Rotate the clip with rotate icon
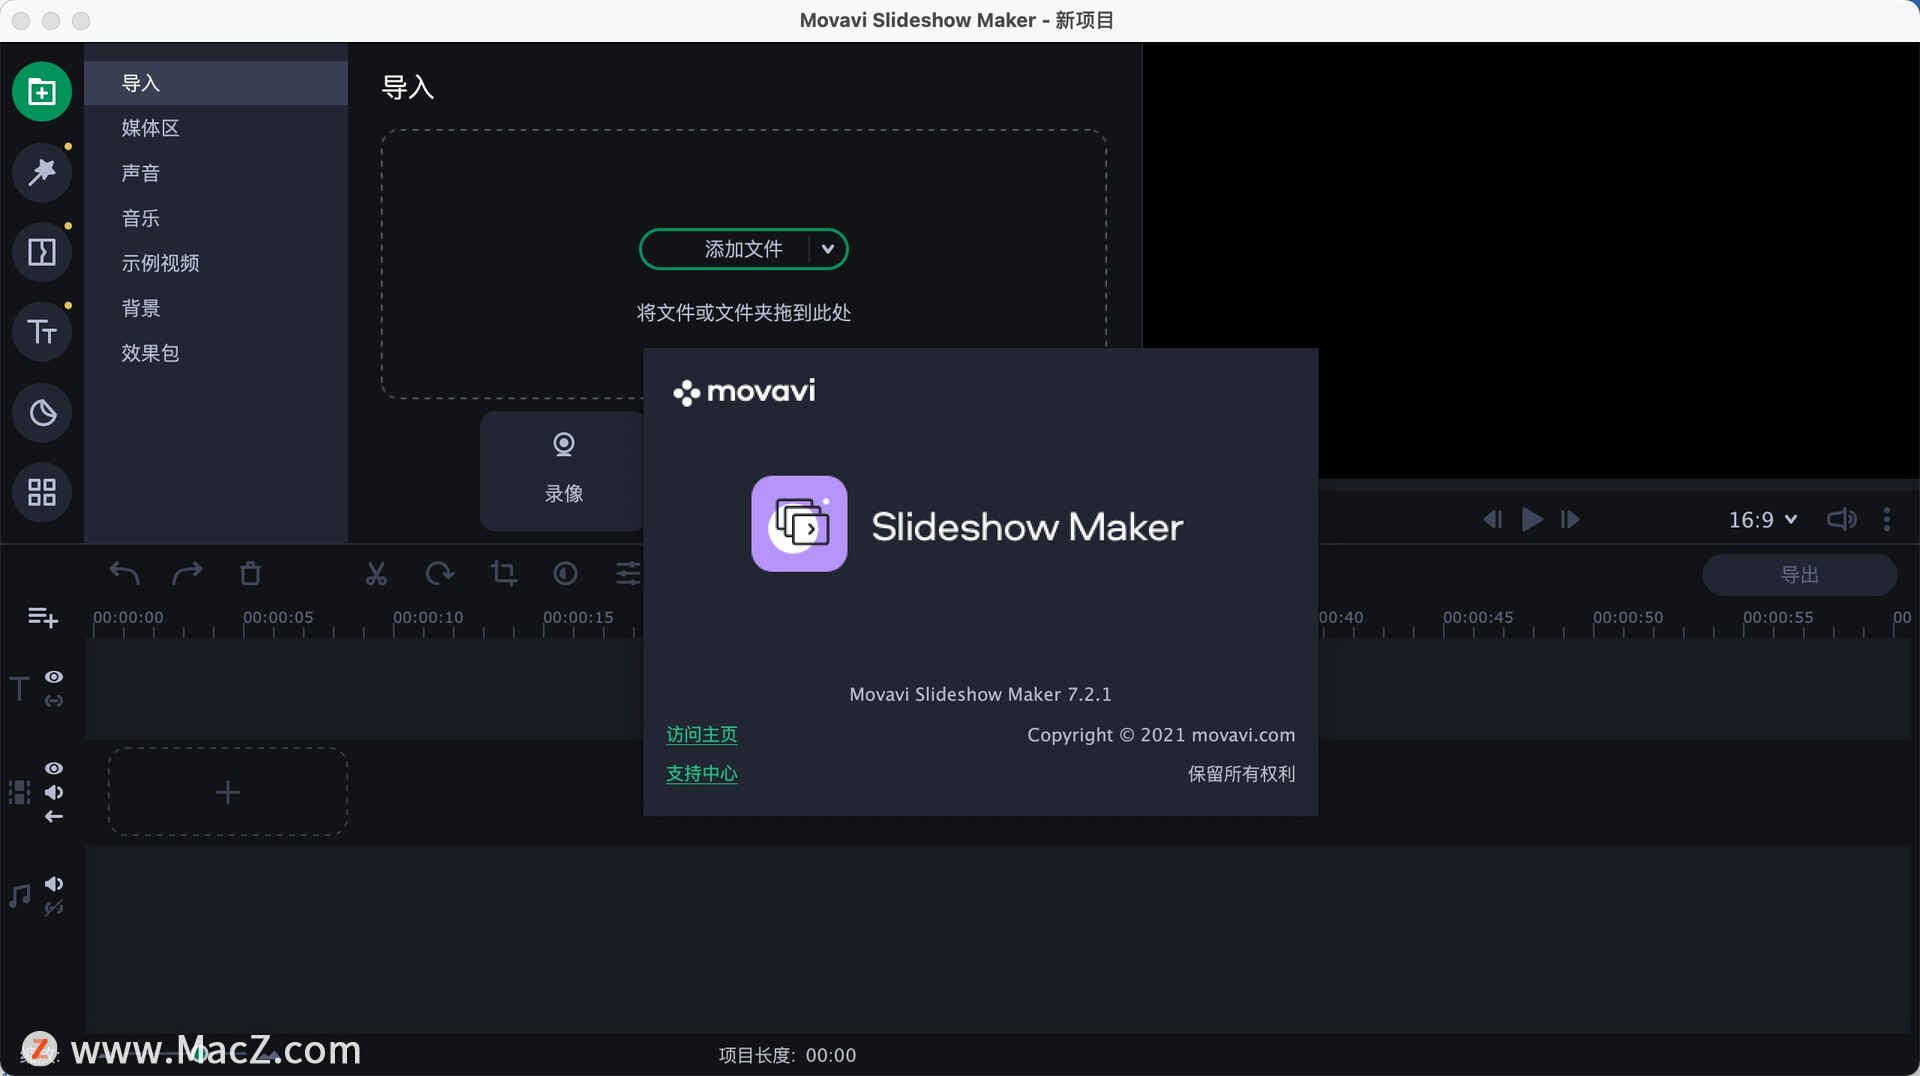 tap(439, 573)
